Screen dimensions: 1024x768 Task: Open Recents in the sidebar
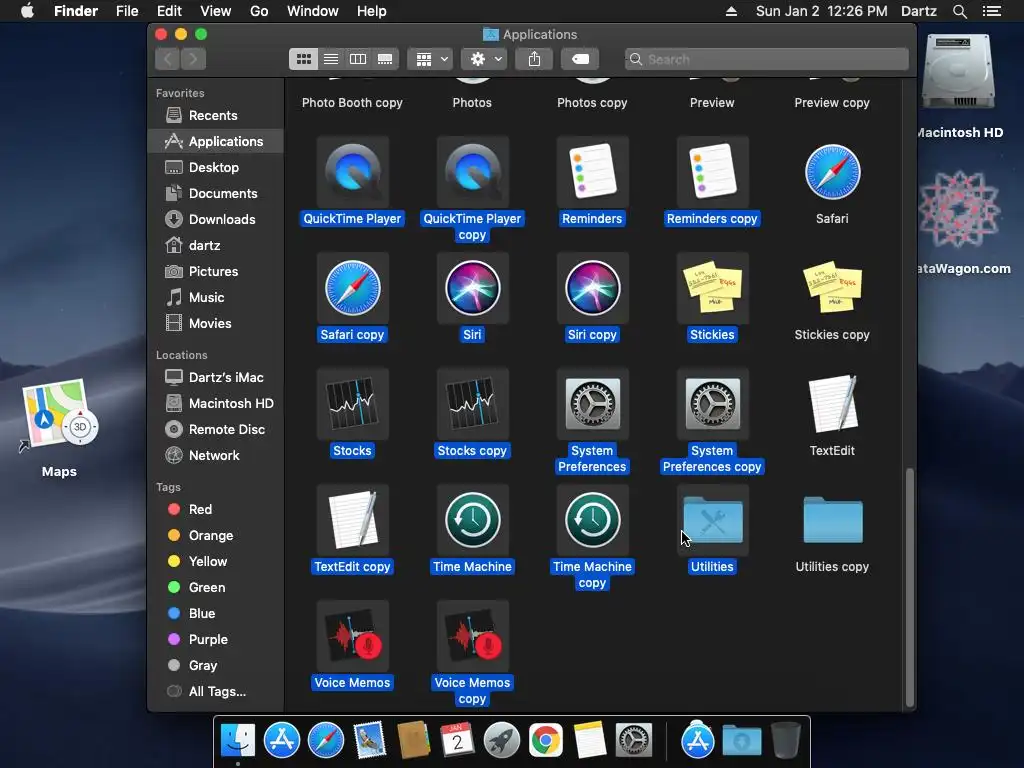click(x=216, y=116)
